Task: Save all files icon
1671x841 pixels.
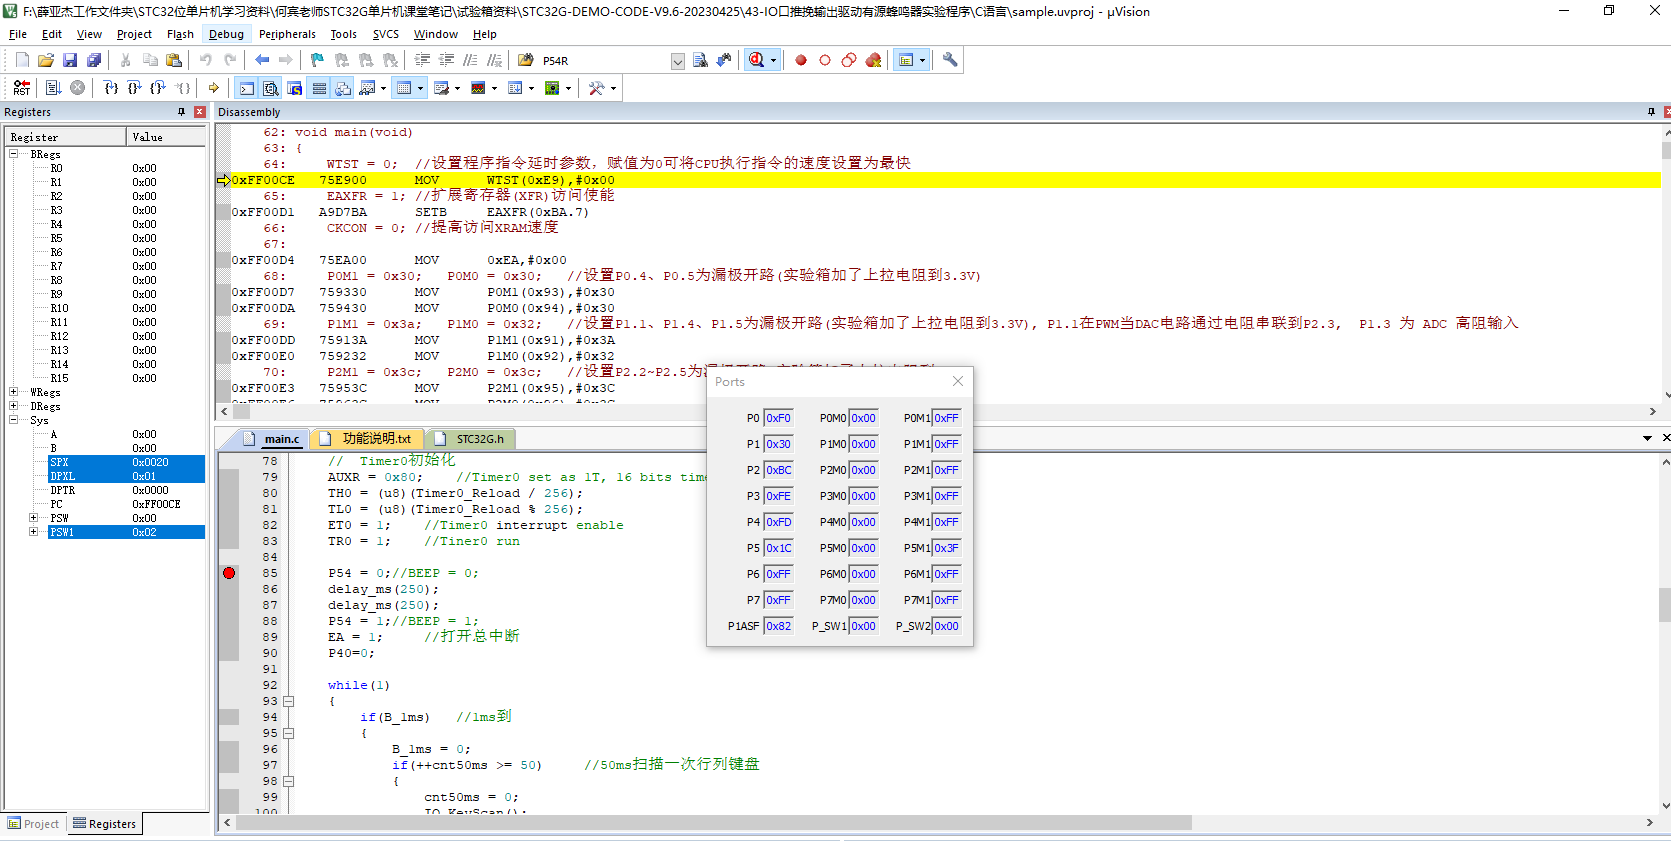Action: pos(94,60)
